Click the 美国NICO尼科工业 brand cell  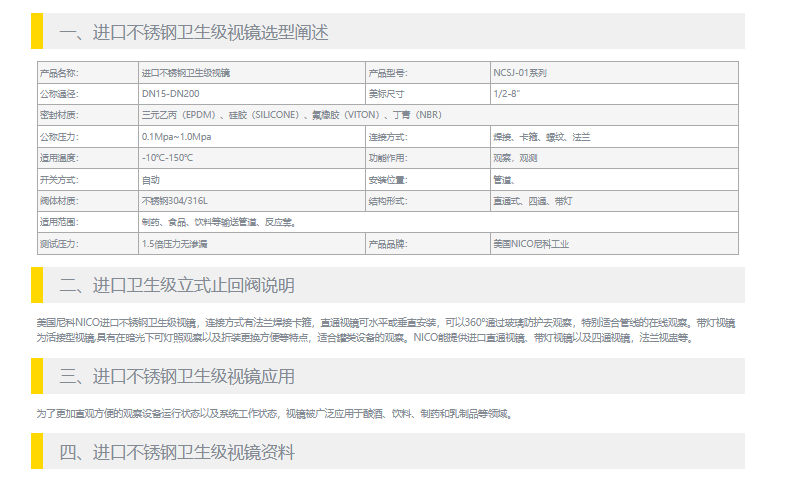531,244
